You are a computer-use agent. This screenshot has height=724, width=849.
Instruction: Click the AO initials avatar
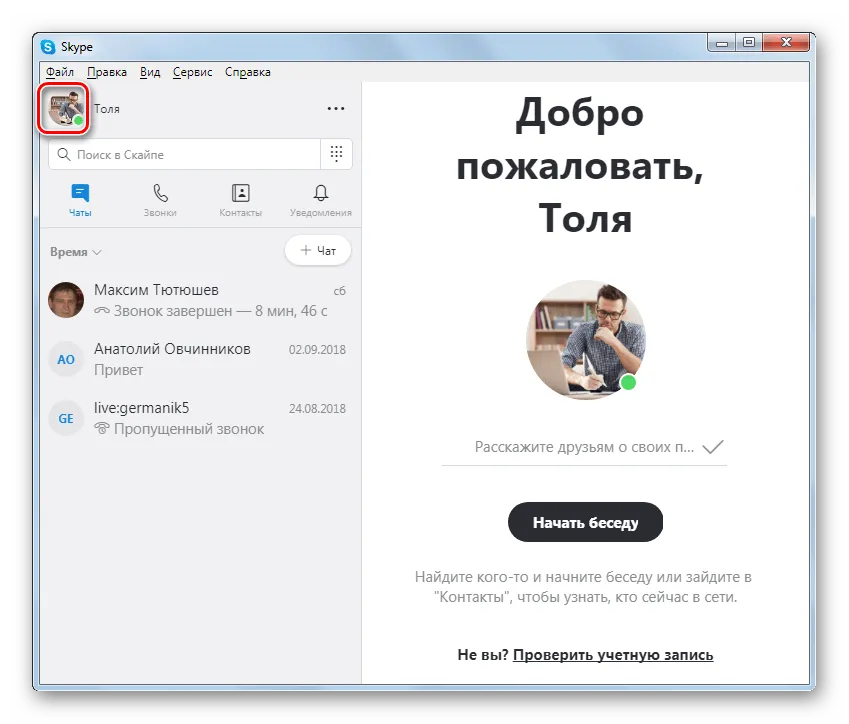point(66,359)
